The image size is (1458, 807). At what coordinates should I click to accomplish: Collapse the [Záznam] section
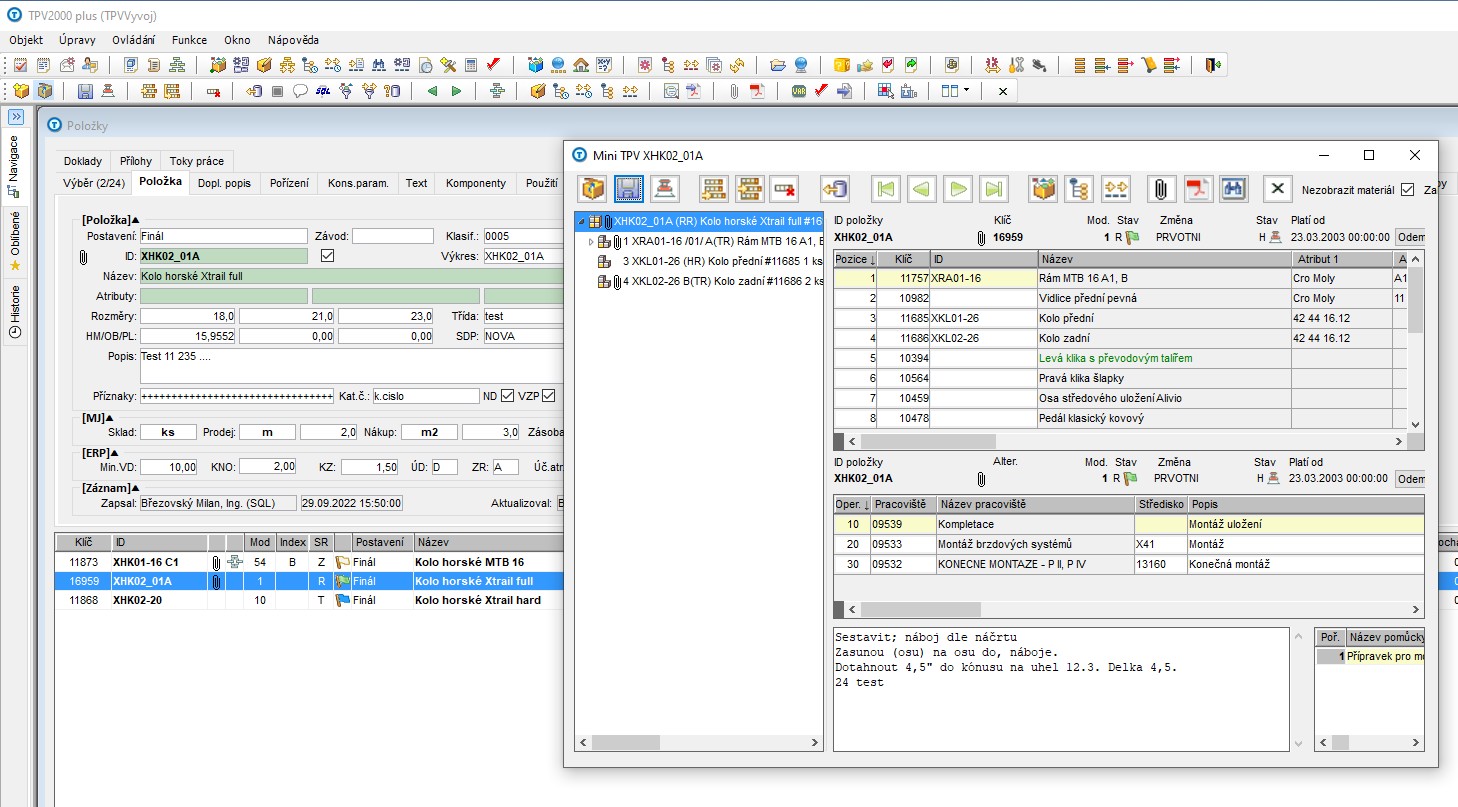point(134,487)
